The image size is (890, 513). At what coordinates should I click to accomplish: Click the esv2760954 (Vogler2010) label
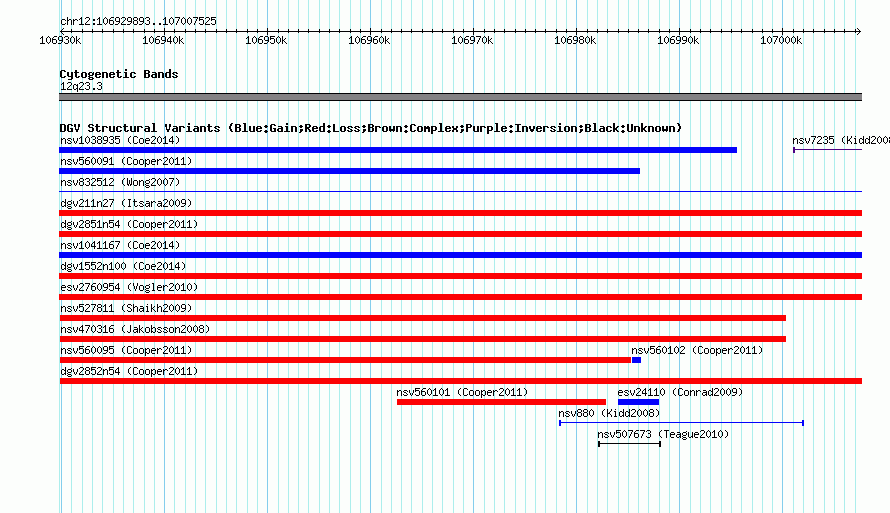(x=129, y=287)
